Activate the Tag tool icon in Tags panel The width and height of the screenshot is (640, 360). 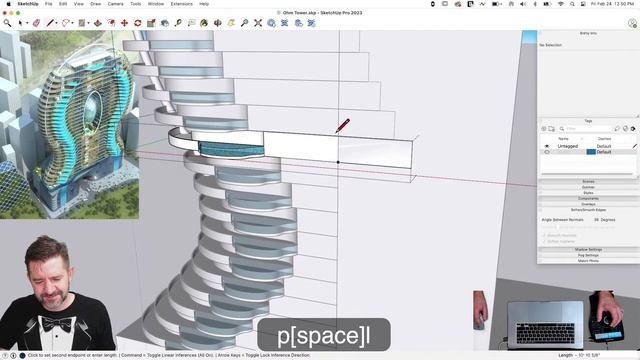(x=617, y=129)
